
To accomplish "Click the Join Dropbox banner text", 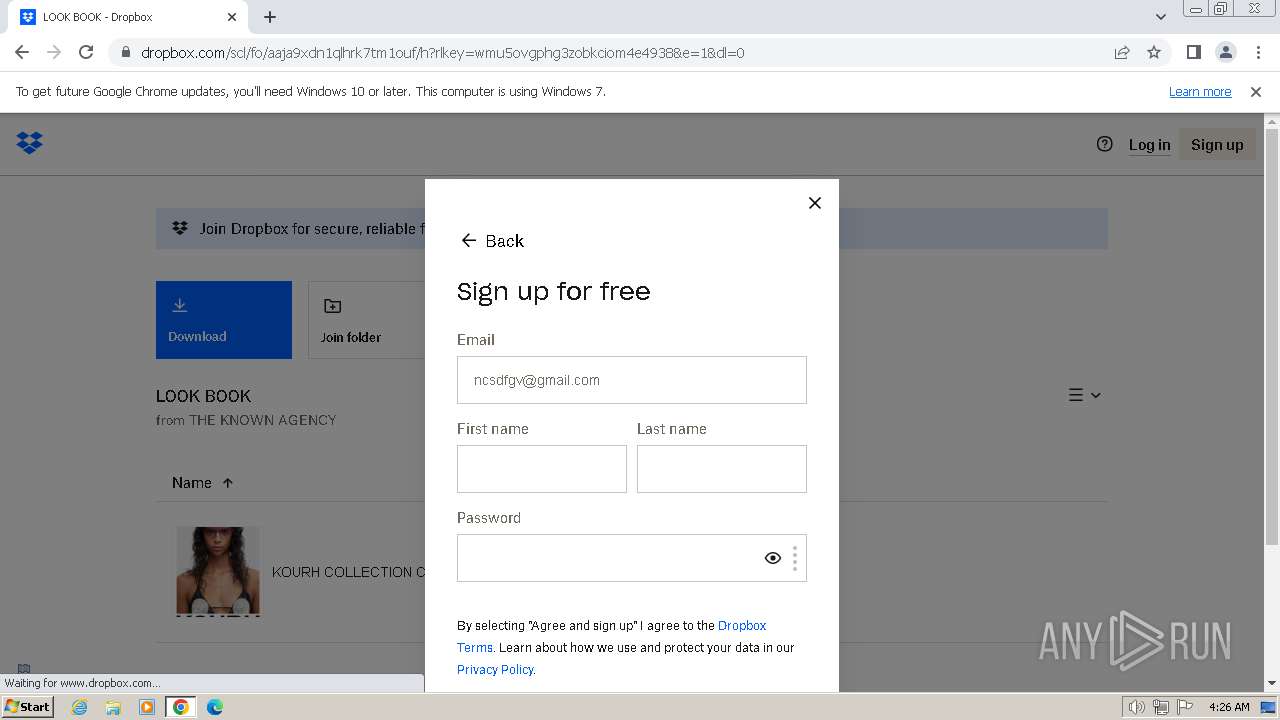I will [x=312, y=229].
